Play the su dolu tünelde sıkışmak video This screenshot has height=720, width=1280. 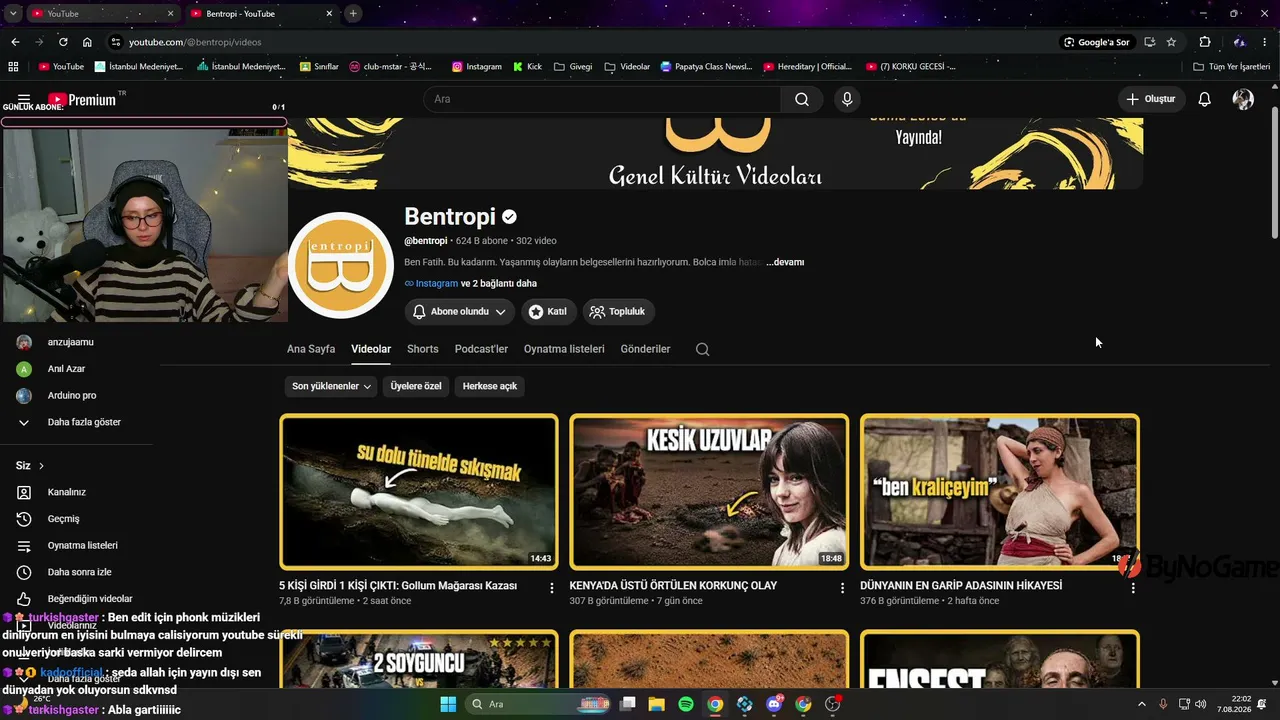click(x=419, y=491)
